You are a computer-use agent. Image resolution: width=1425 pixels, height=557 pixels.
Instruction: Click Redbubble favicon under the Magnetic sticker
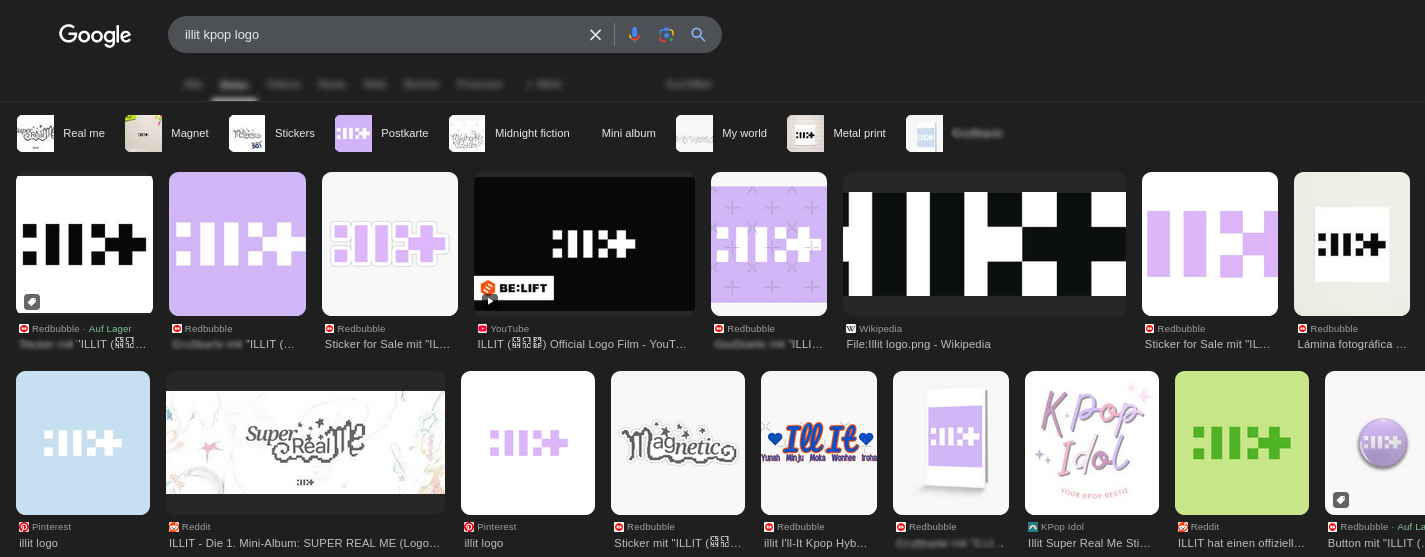(x=619, y=527)
